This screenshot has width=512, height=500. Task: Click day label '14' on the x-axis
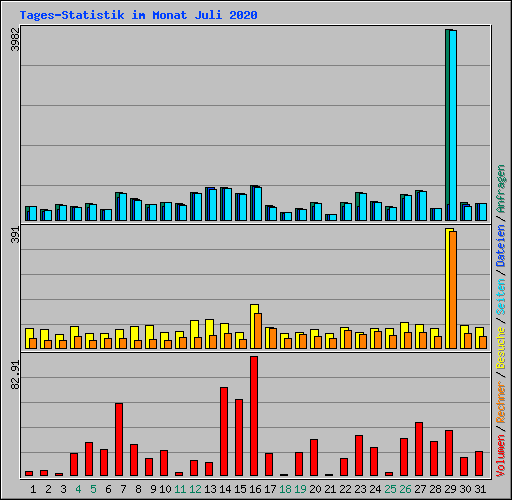tap(225, 489)
